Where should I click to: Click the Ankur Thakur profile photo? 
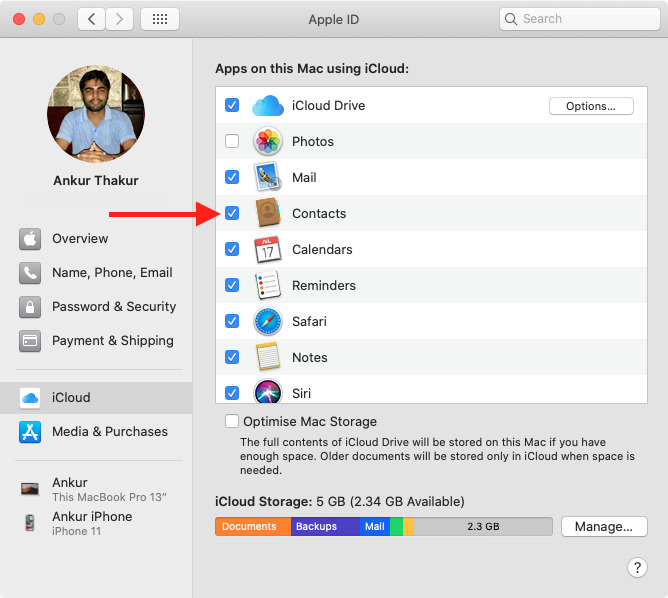pos(96,114)
